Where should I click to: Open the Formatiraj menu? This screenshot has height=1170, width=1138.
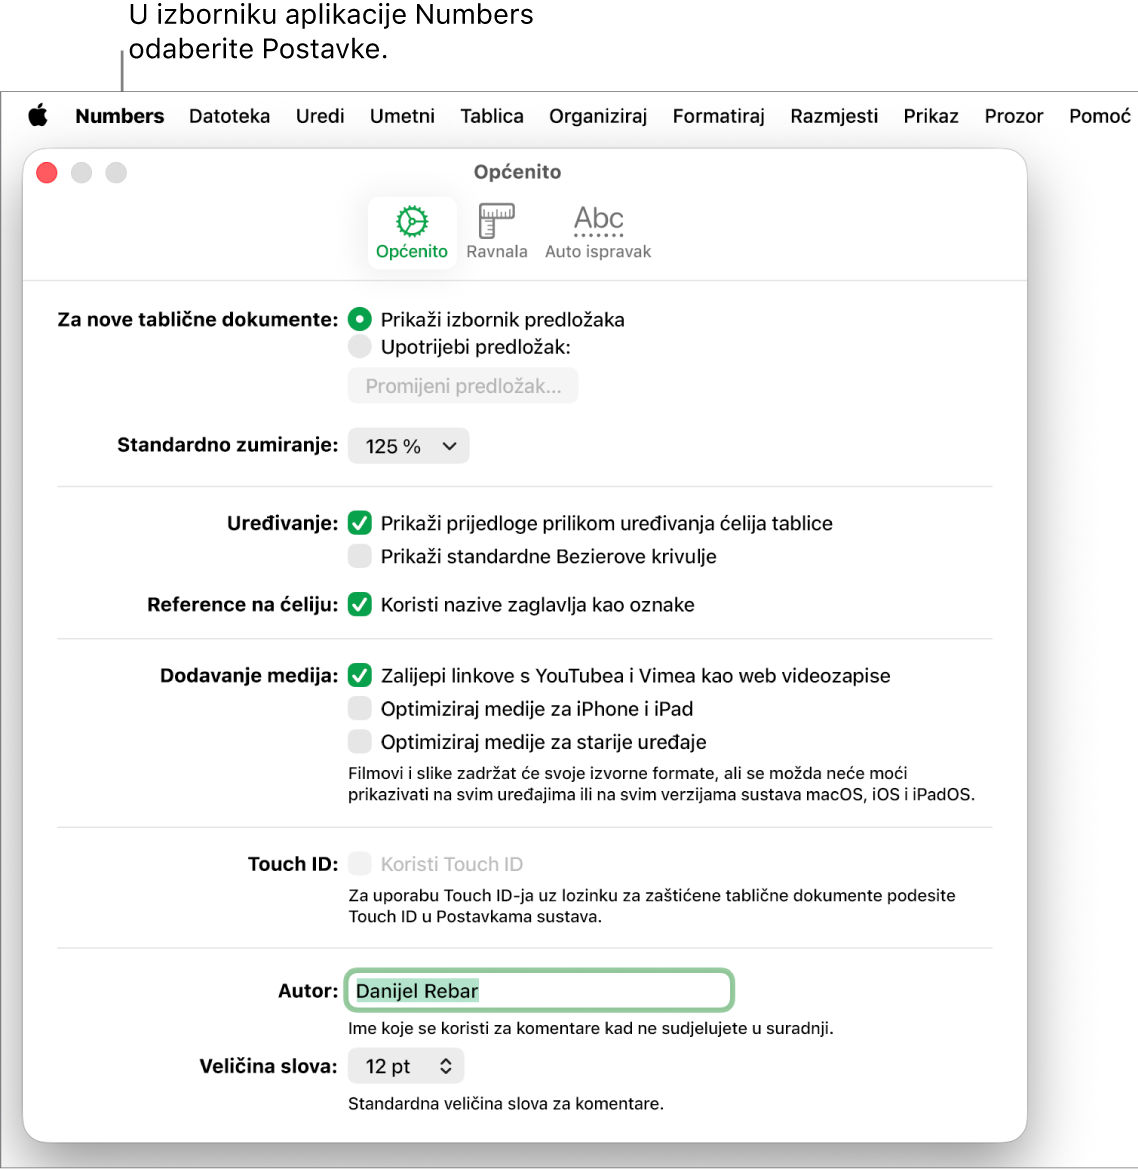pos(719,116)
